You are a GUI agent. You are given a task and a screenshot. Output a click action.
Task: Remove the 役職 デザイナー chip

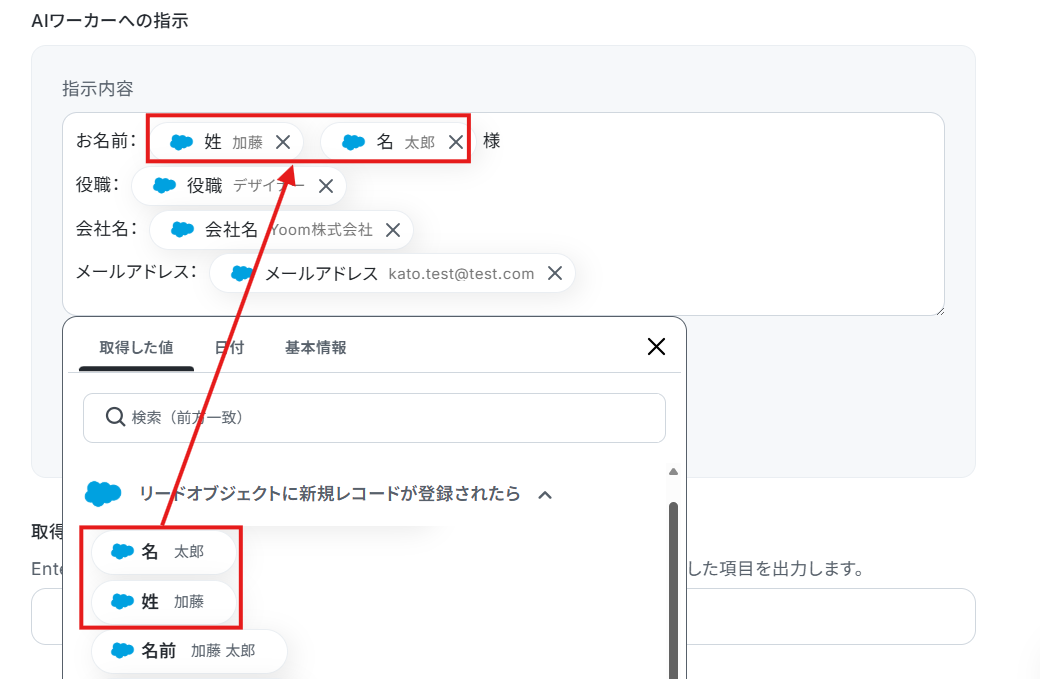326,186
